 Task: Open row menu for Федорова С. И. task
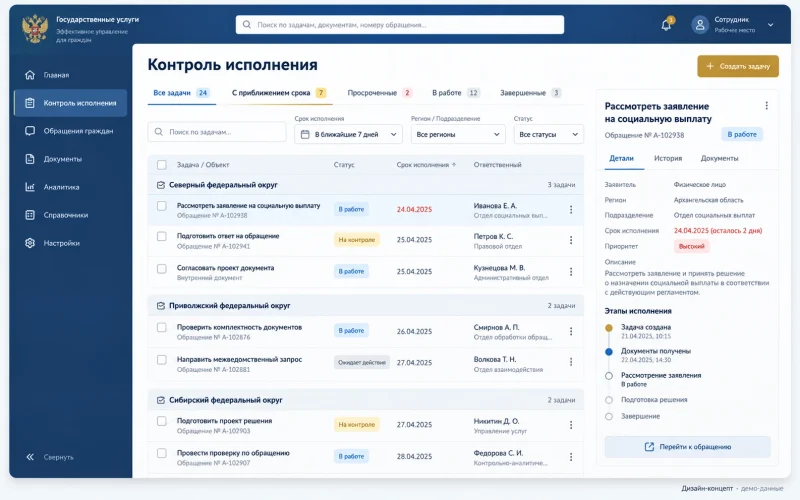(x=571, y=457)
